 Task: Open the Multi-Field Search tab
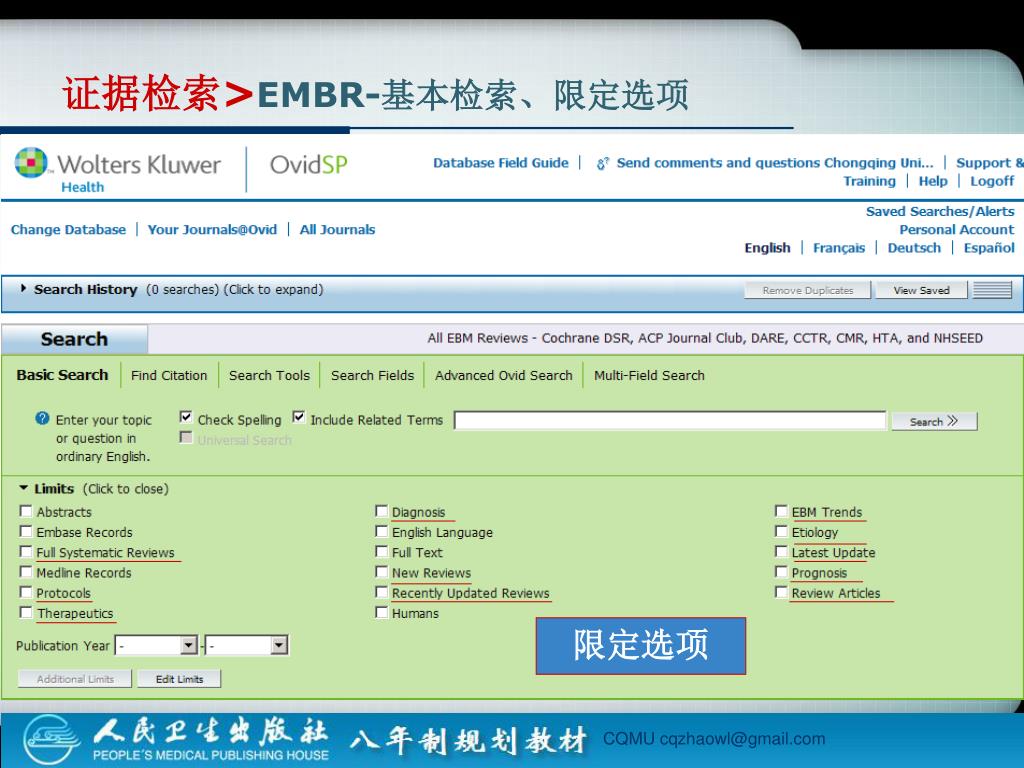point(649,376)
